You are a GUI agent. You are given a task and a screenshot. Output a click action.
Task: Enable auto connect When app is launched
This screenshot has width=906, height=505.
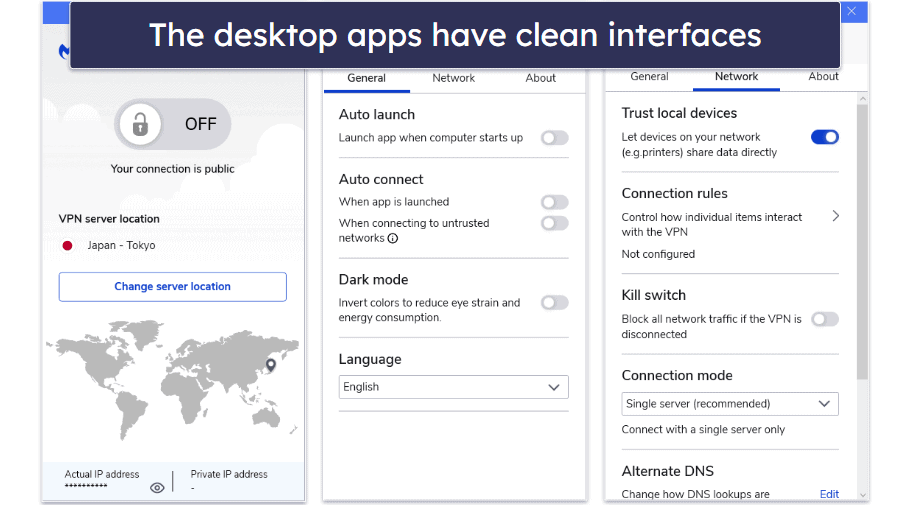[x=555, y=202]
